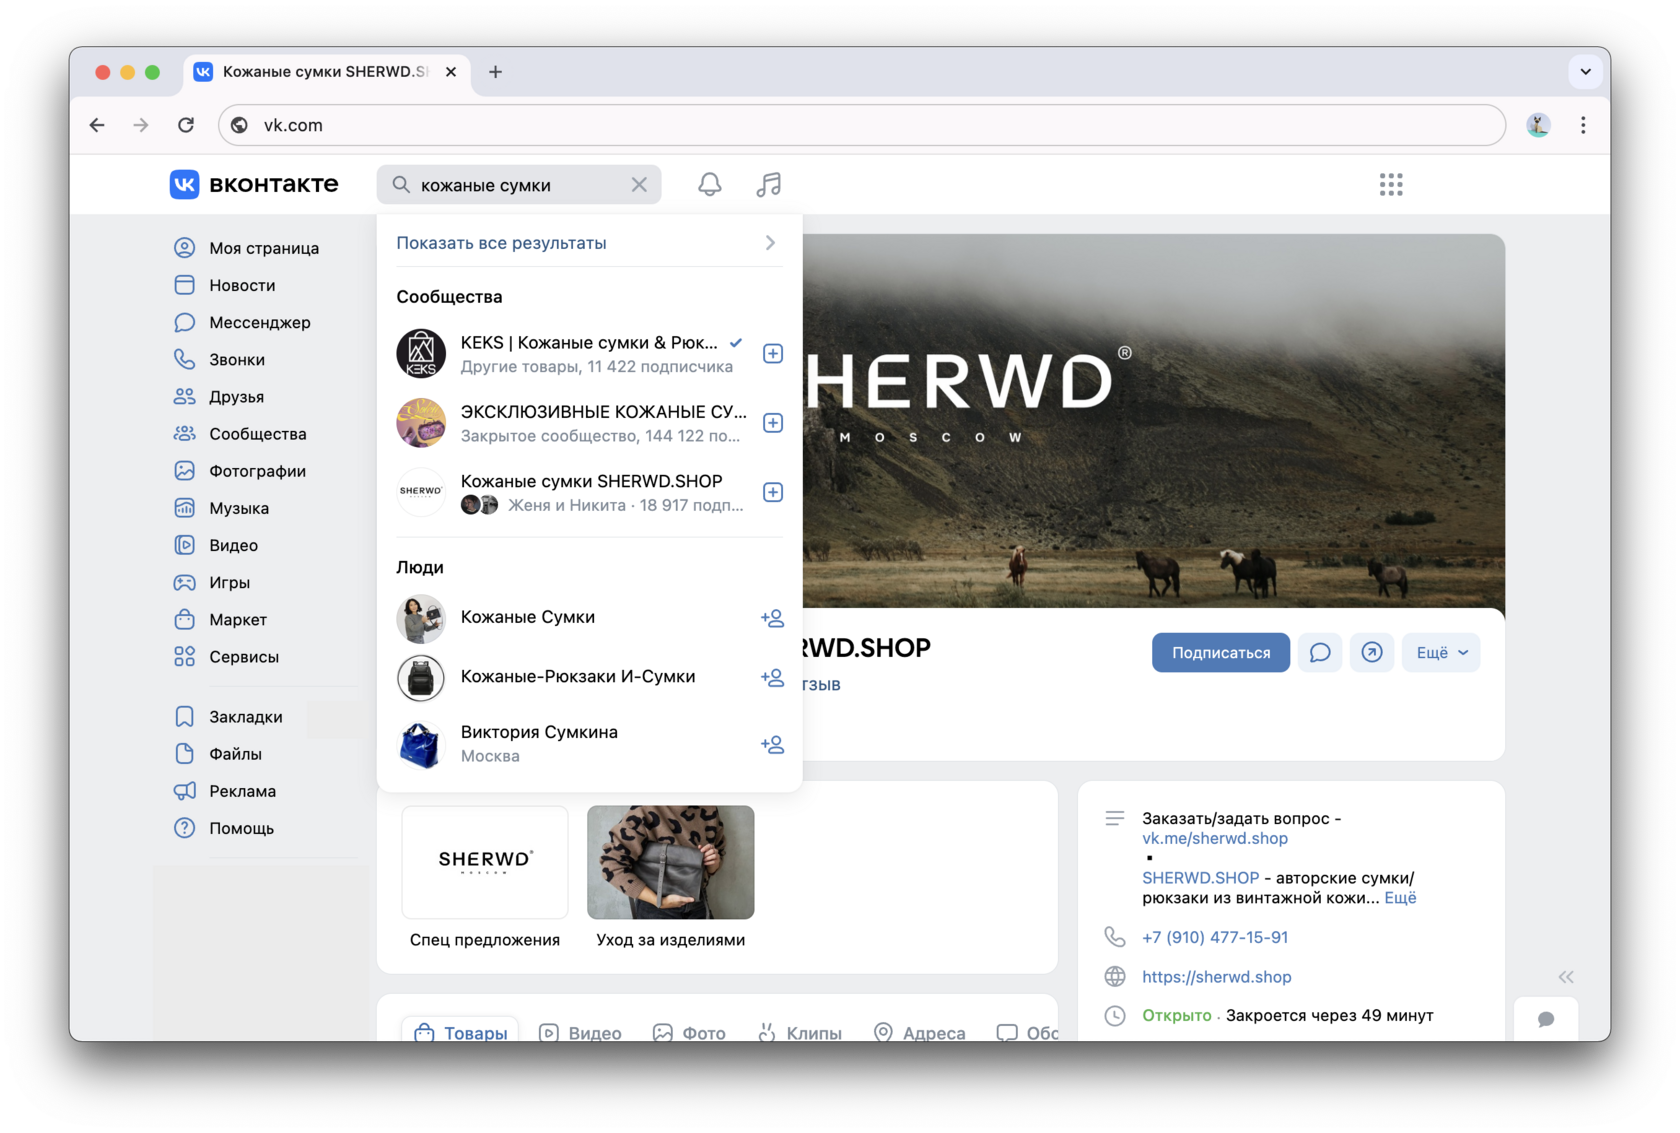
Task: Show all search results link
Action: pyautogui.click(x=501, y=243)
